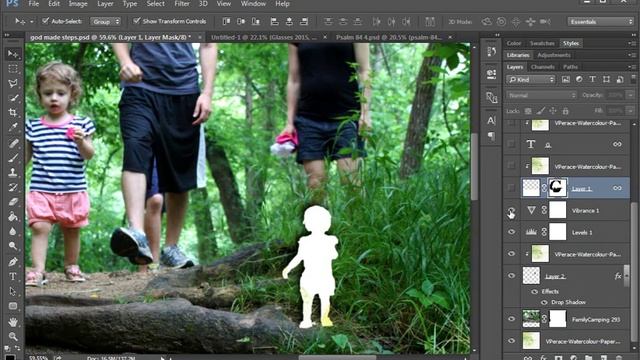Viewport: 640px width, 360px height.
Task: Select the Lasso tool
Action: pos(13,83)
